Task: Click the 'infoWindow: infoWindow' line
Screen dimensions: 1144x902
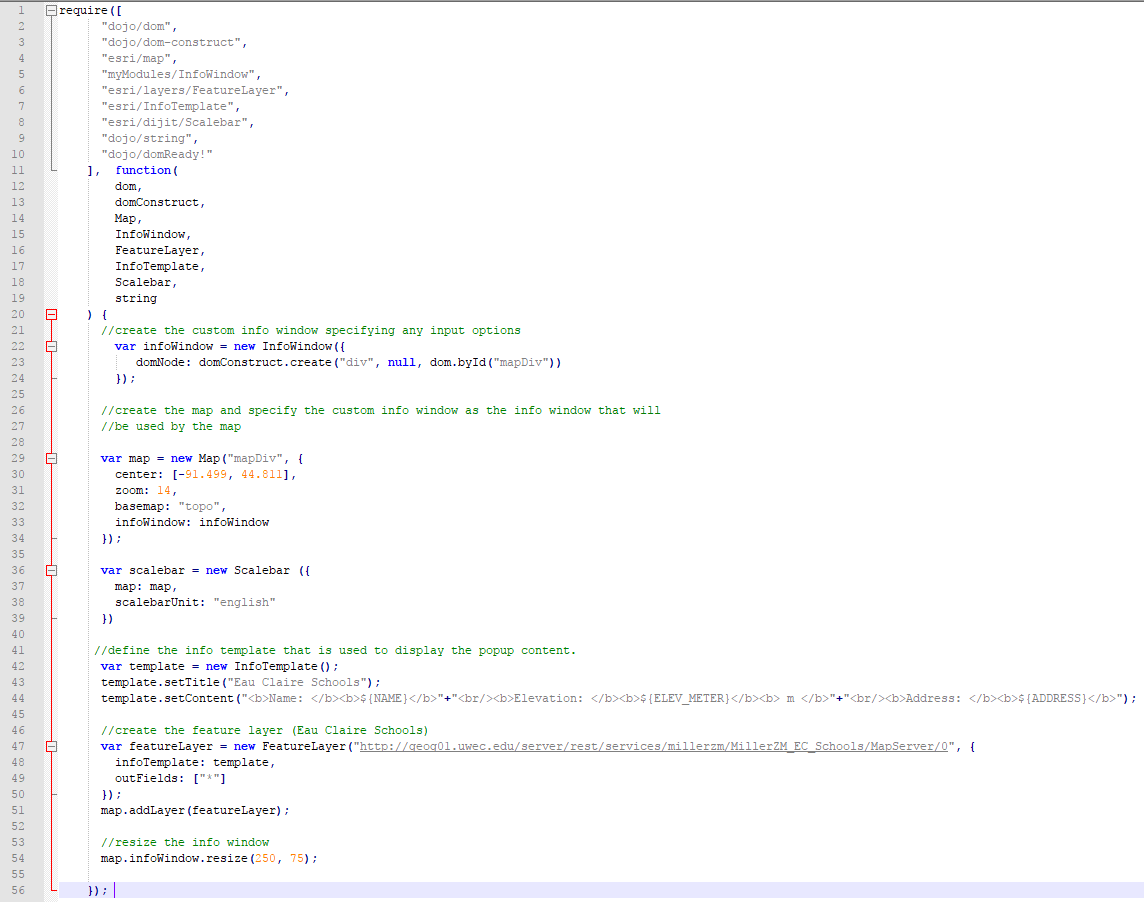Action: tap(192, 523)
